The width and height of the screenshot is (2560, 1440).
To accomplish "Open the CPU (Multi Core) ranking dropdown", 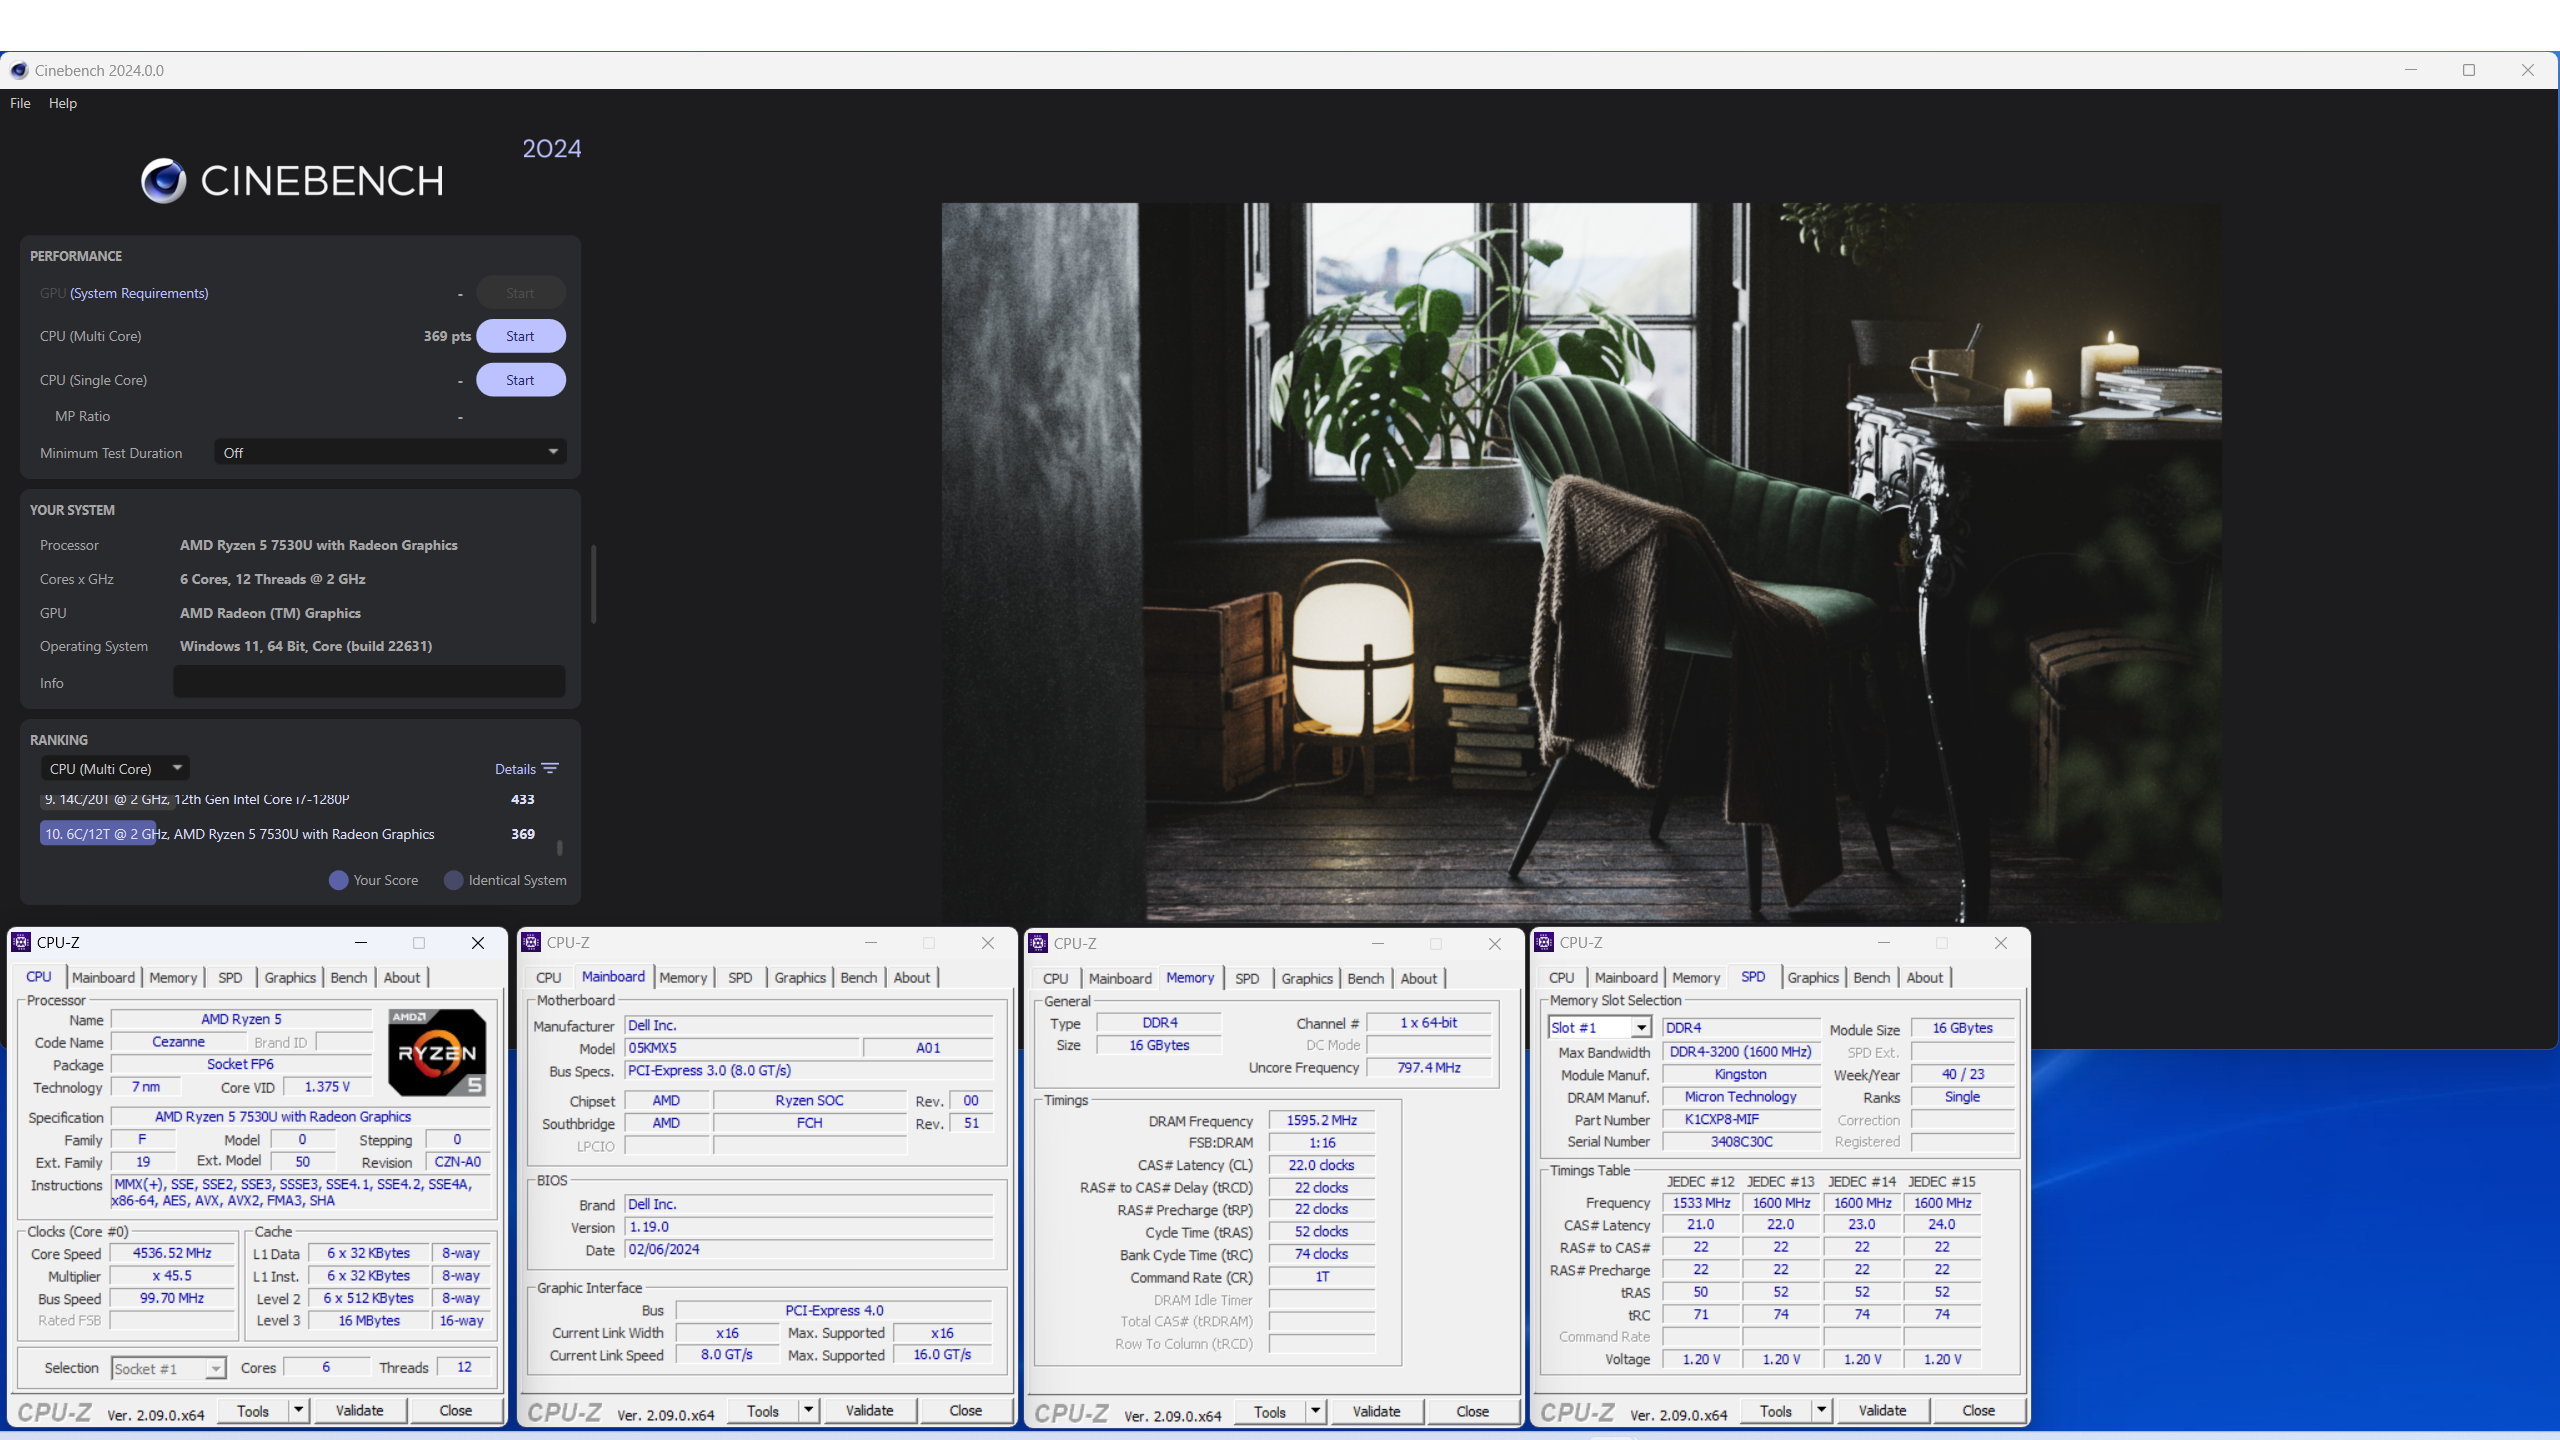I will (115, 768).
